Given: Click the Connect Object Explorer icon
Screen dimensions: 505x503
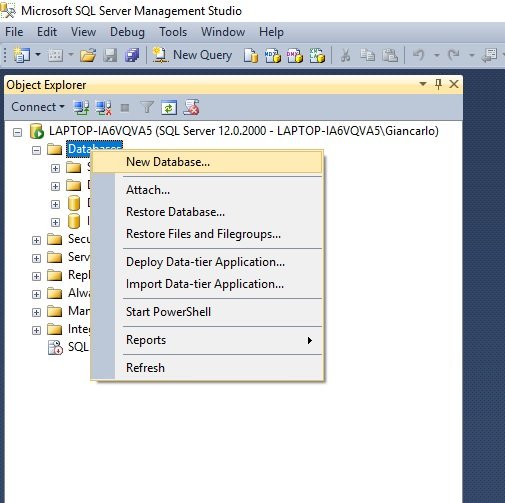Looking at the screenshot, I should (81, 107).
